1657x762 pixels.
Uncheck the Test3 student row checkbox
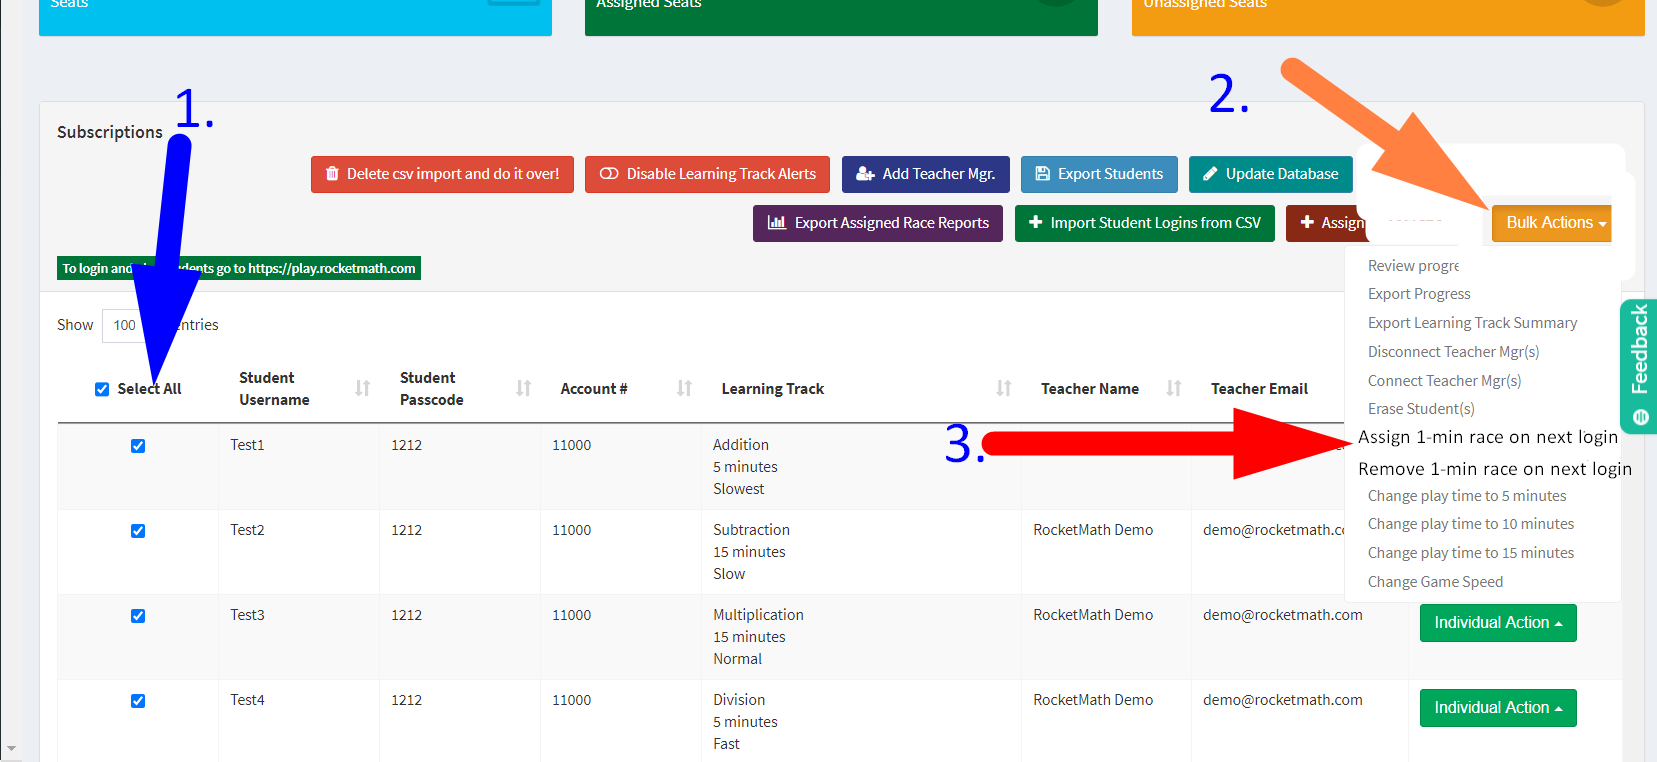[138, 616]
